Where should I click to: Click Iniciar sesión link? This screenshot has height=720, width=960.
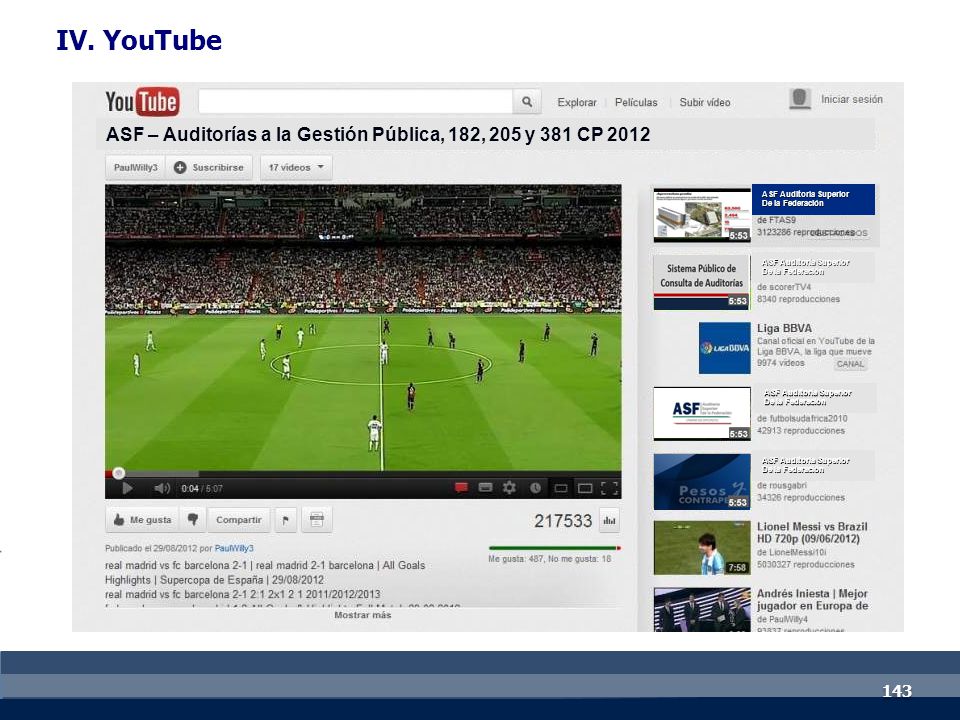(852, 99)
